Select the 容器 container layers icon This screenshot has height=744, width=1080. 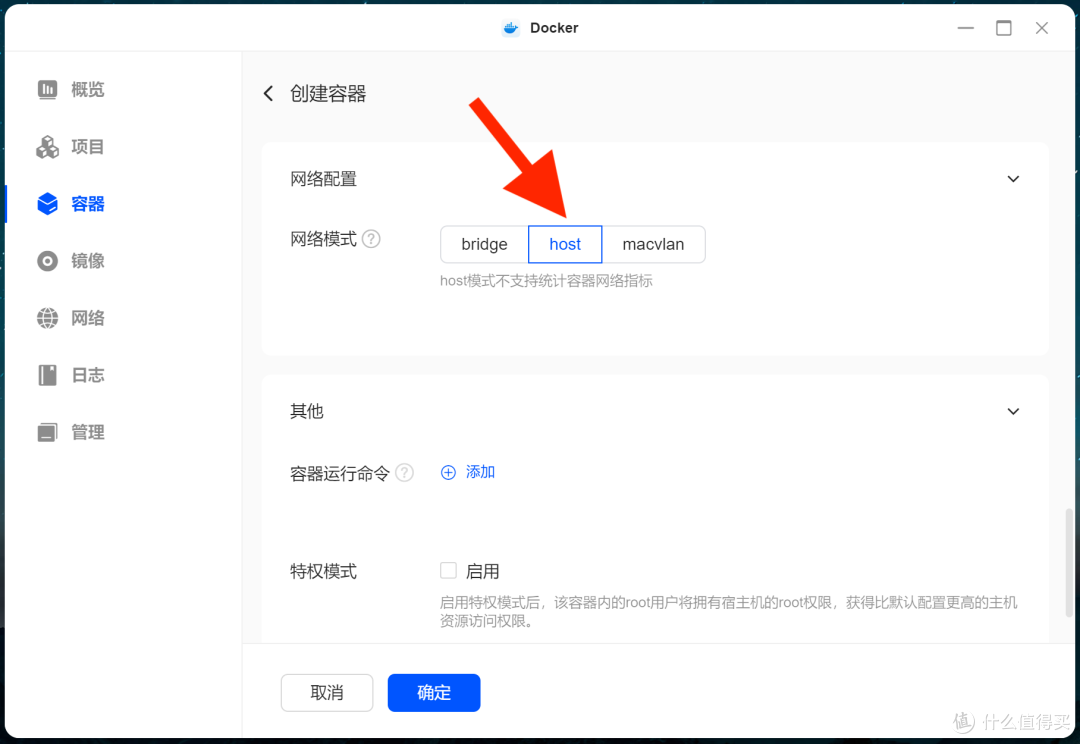tap(48, 204)
